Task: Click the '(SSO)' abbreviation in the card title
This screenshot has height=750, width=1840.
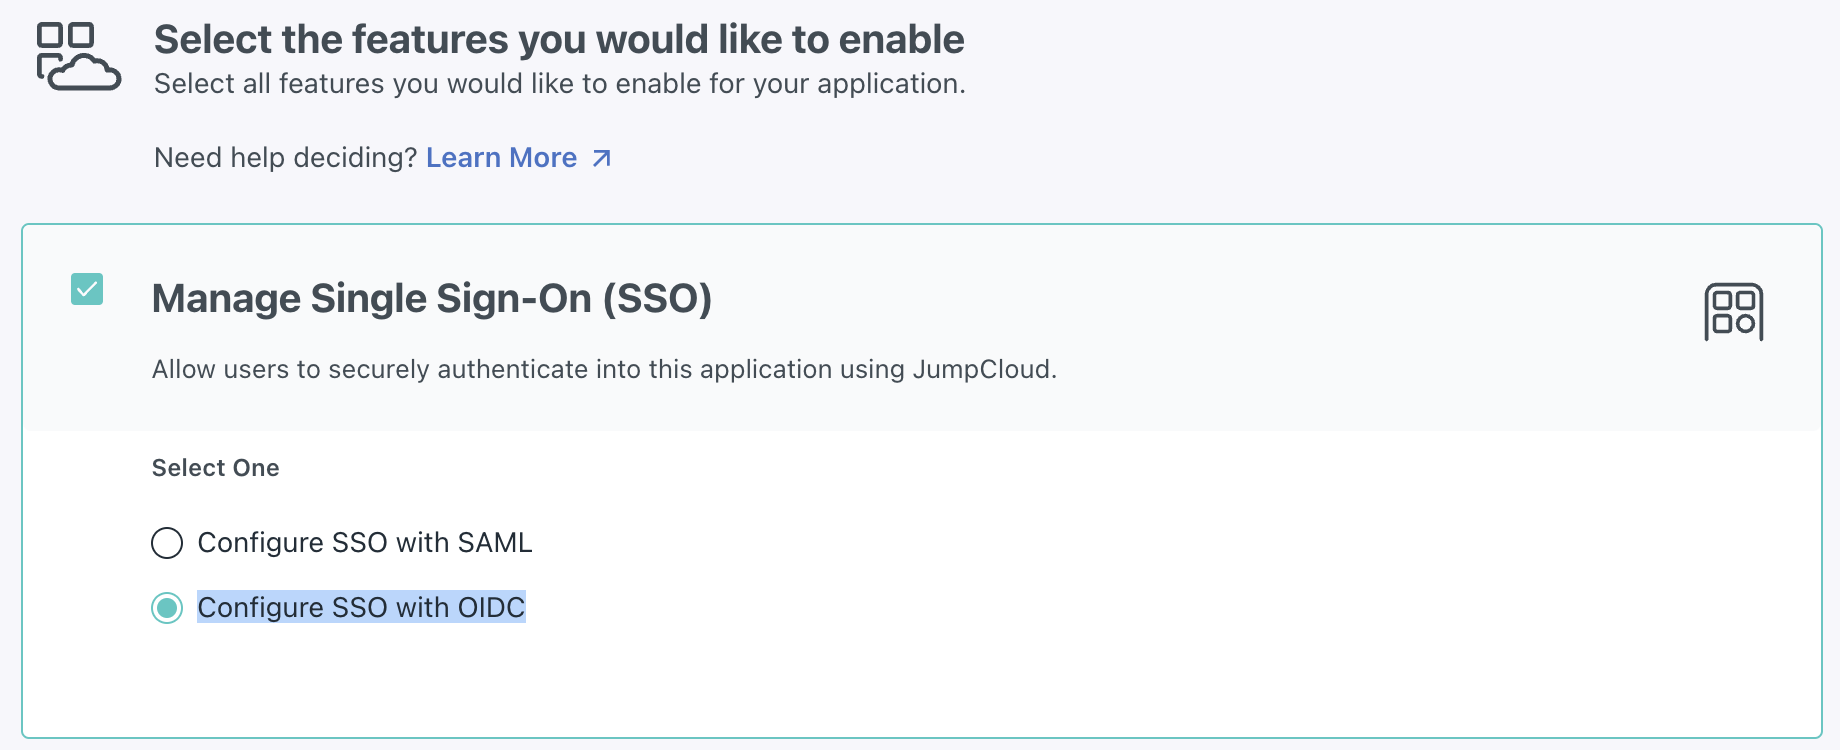Action: 657,299
